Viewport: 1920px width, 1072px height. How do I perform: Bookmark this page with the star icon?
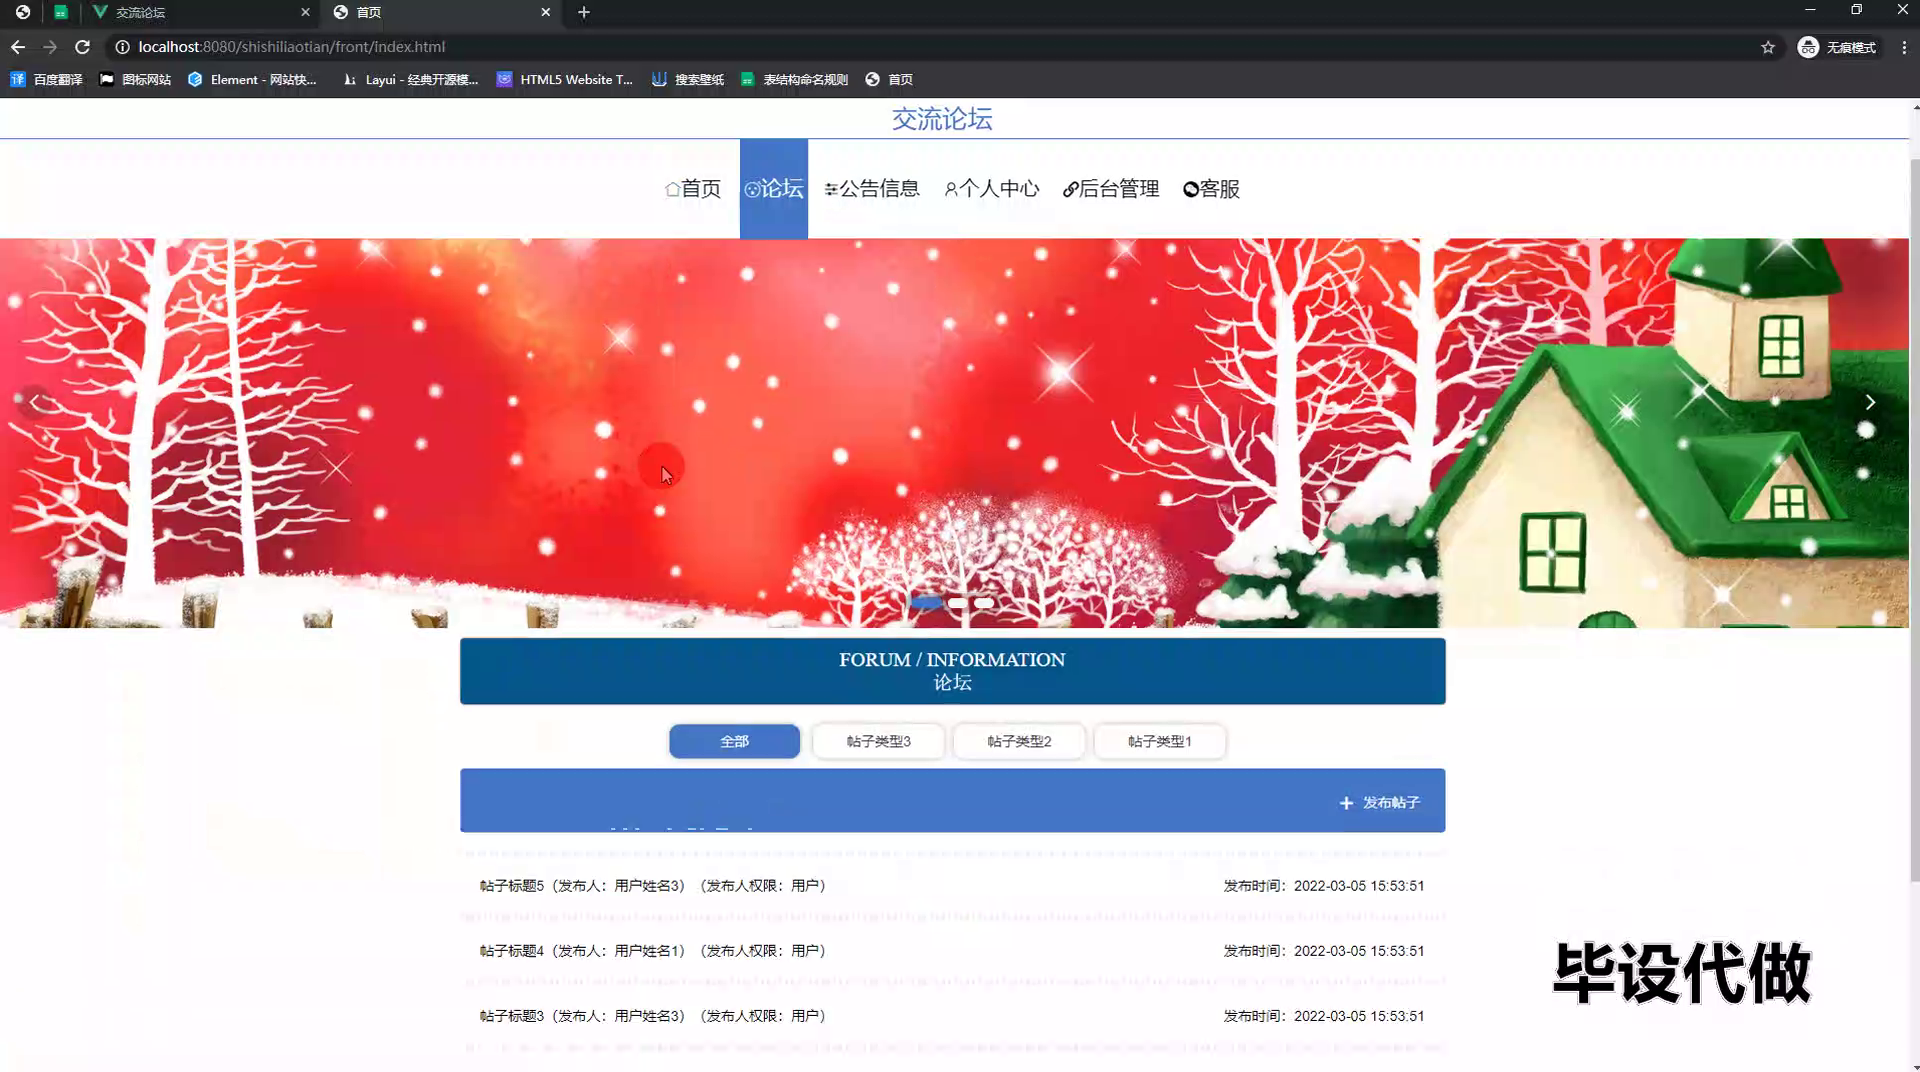1768,47
